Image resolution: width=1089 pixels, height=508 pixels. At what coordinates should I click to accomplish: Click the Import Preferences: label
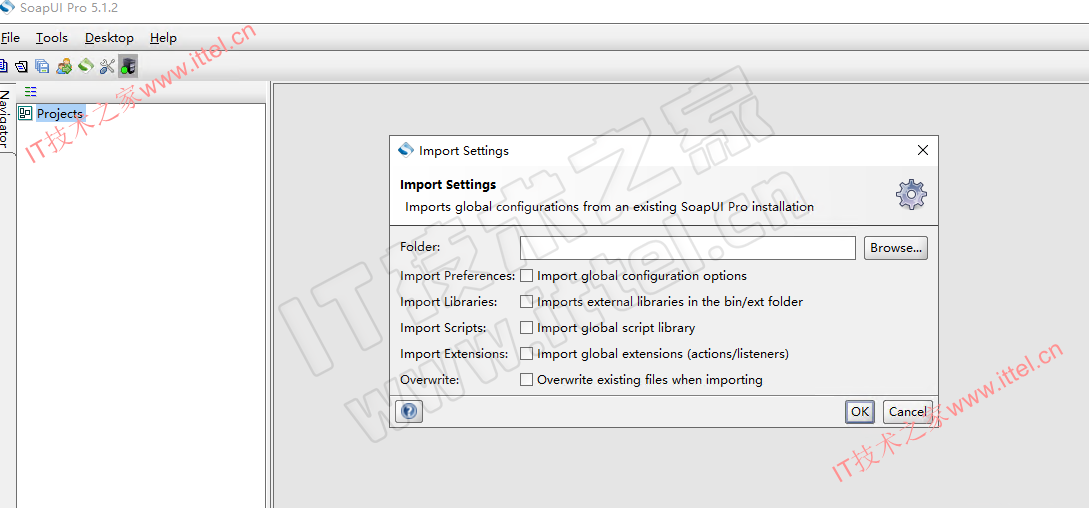point(458,276)
